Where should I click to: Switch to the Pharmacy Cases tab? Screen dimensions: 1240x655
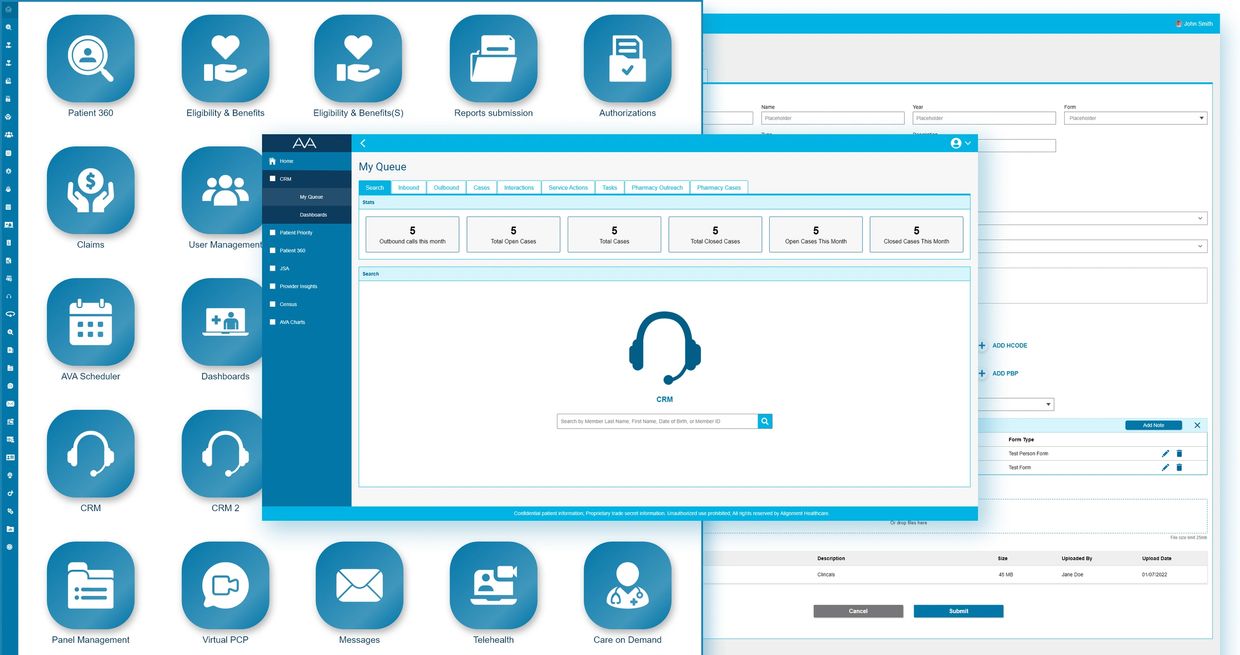click(719, 188)
